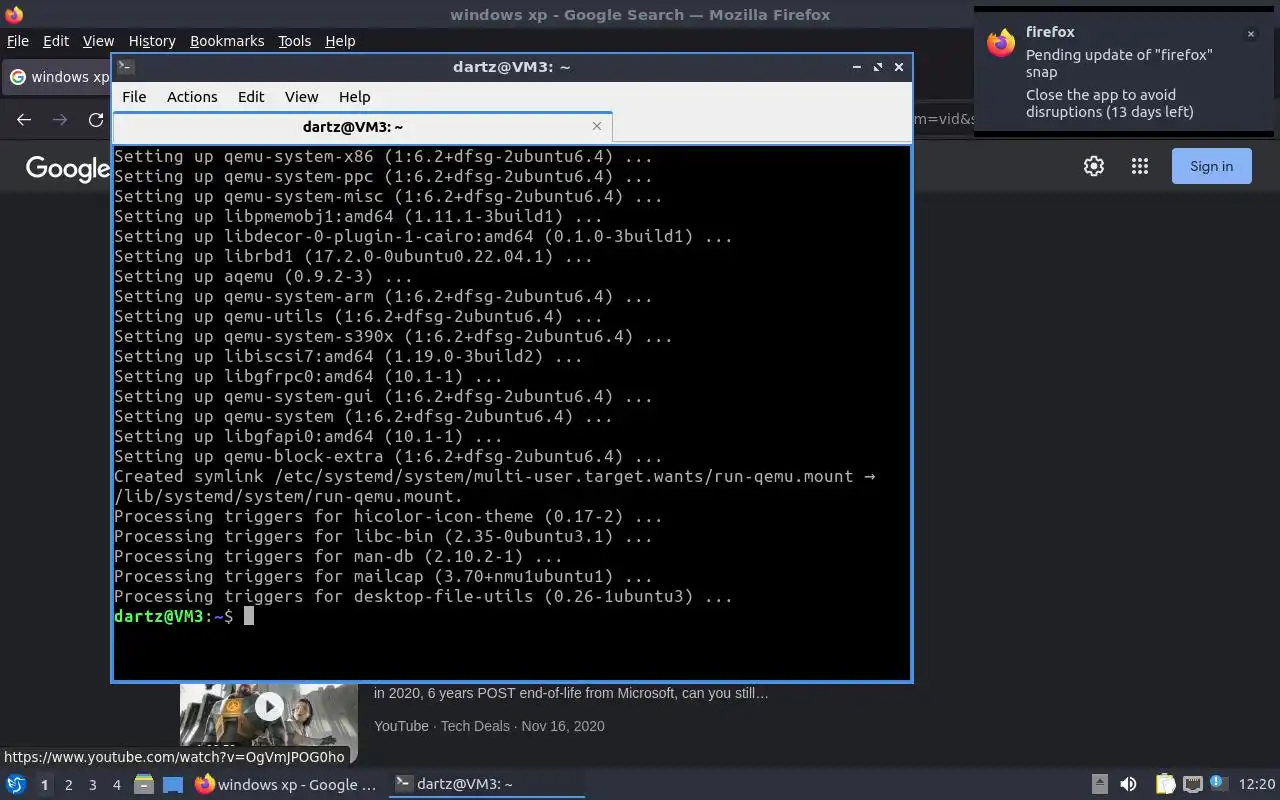Open the terminal Actions menu
The height and width of the screenshot is (800, 1280).
point(192,97)
